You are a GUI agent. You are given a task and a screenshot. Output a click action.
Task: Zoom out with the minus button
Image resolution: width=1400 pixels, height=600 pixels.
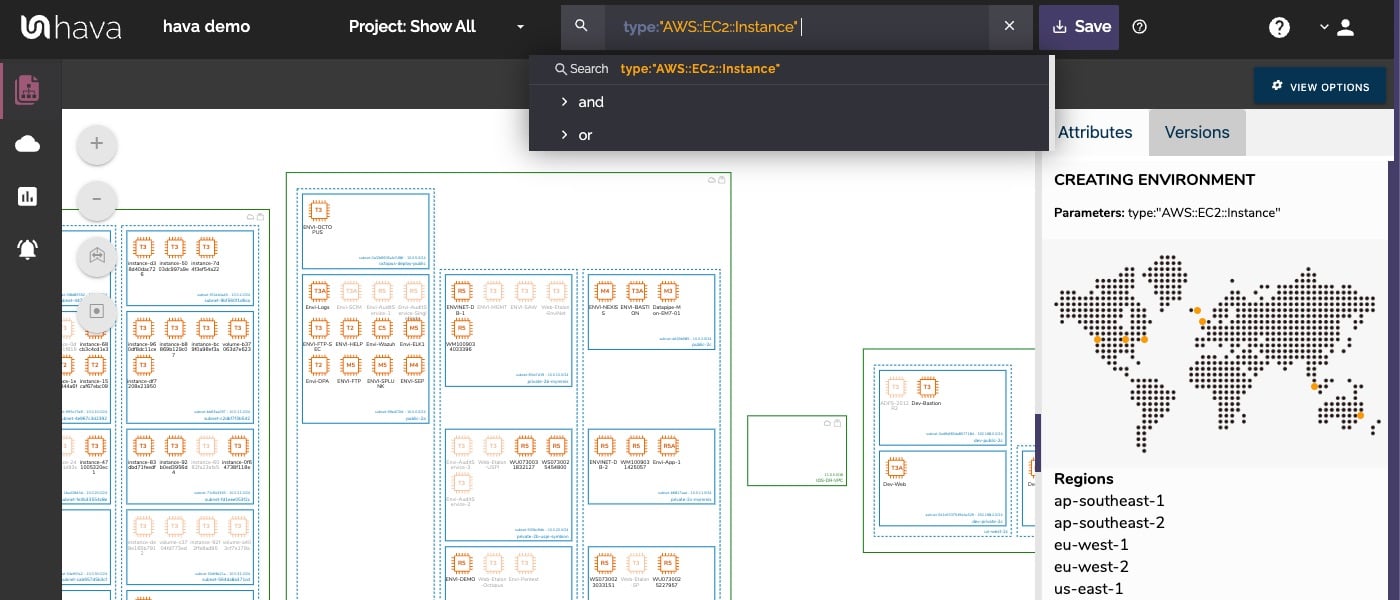(x=97, y=199)
